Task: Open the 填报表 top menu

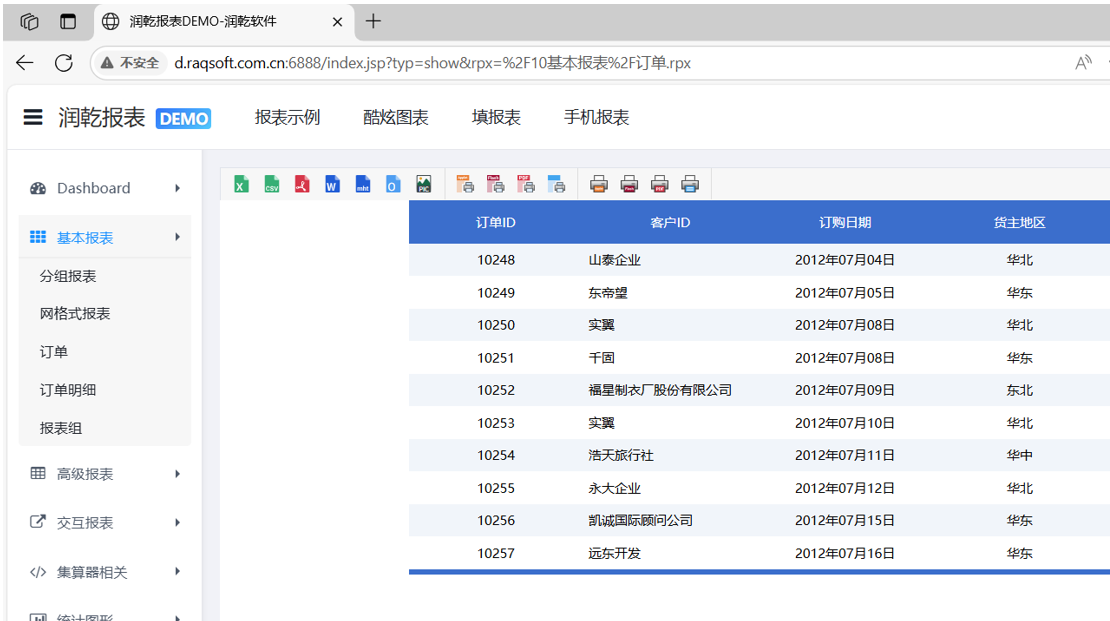Action: [x=496, y=118]
